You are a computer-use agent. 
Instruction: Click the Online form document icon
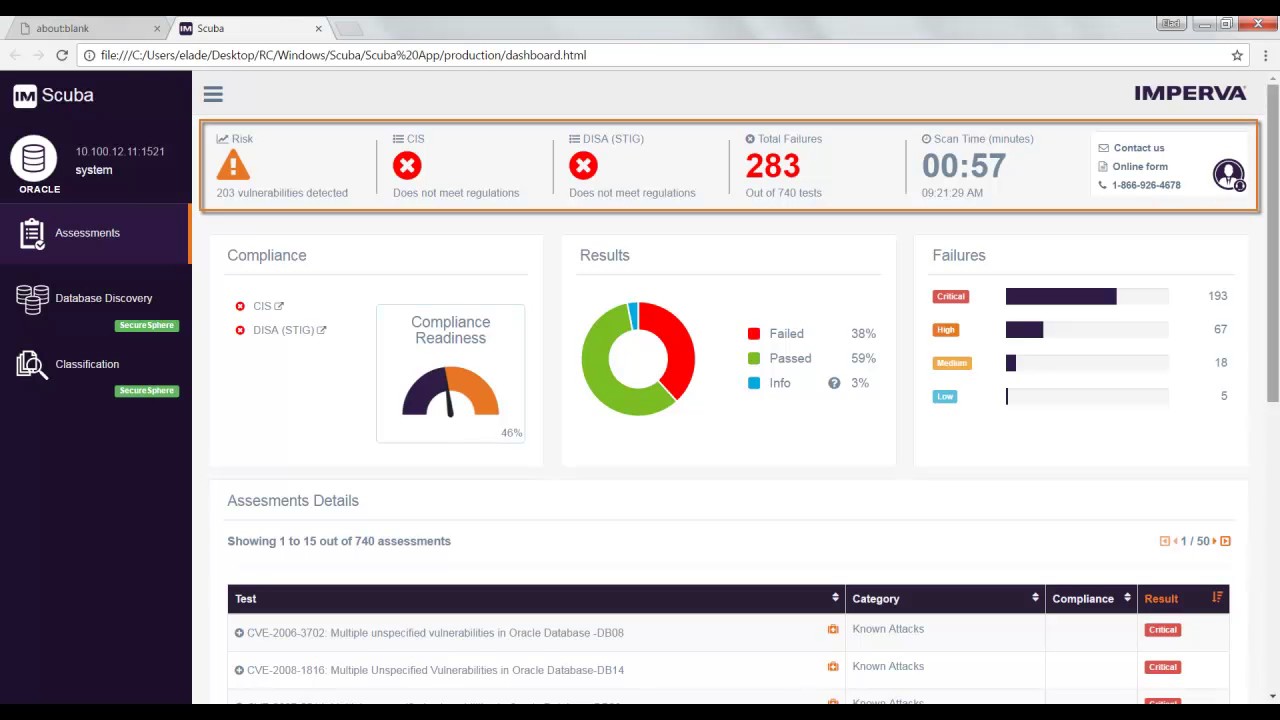tap(1103, 167)
